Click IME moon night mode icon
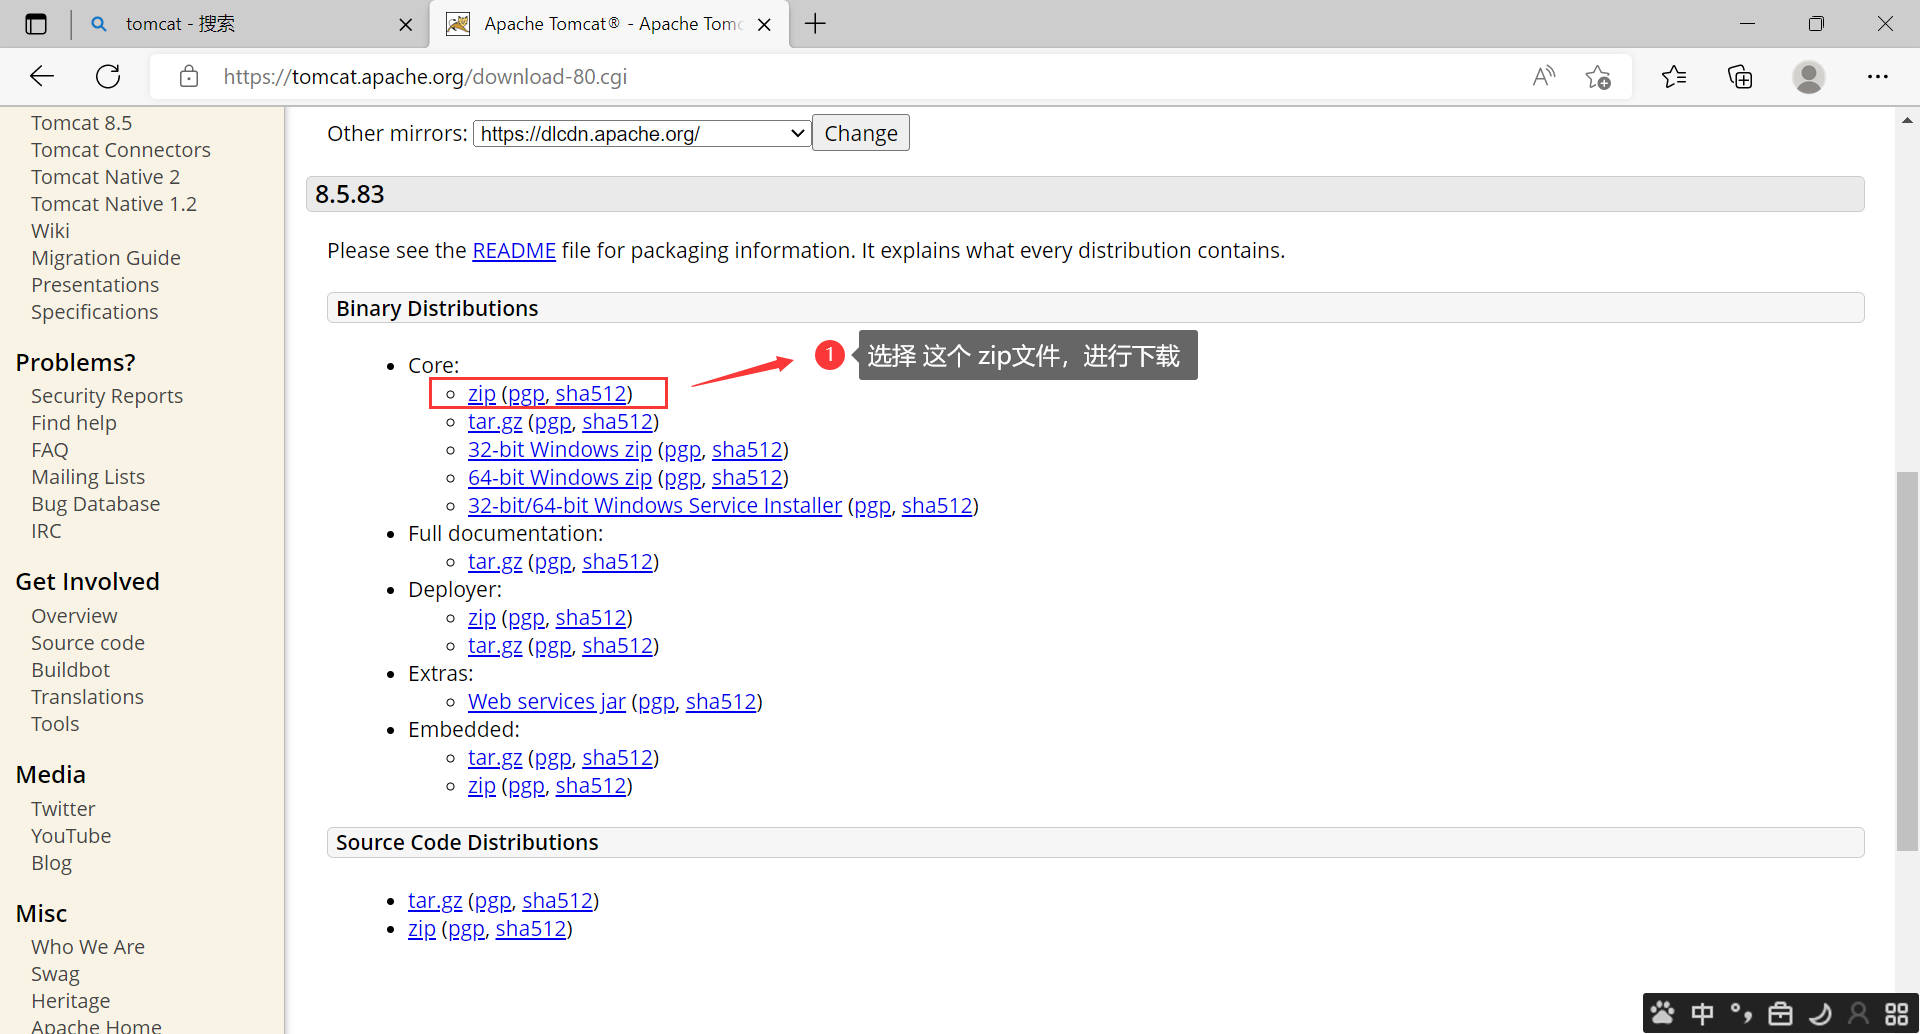The width and height of the screenshot is (1920, 1034). pyautogui.click(x=1820, y=1013)
